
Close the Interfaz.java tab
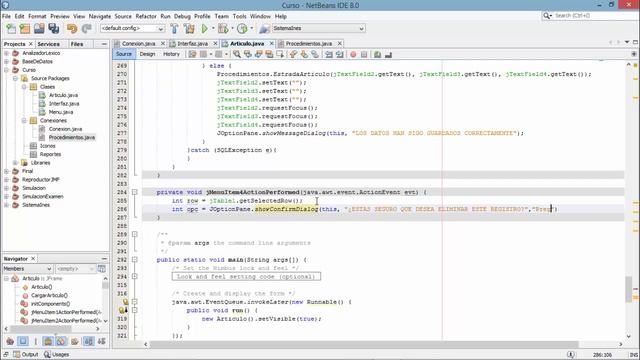pyautogui.click(x=216, y=43)
